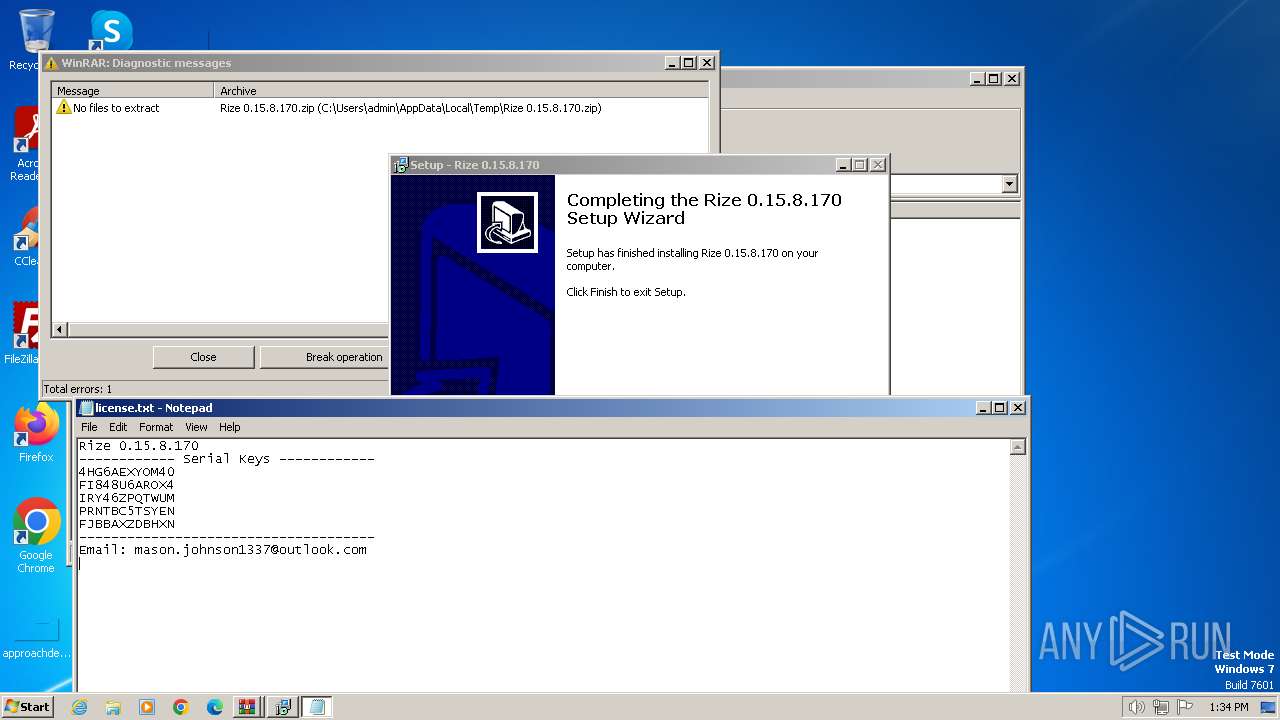The width and height of the screenshot is (1280, 720).
Task: Click the Archive column header in WinRAR
Action: click(461, 90)
